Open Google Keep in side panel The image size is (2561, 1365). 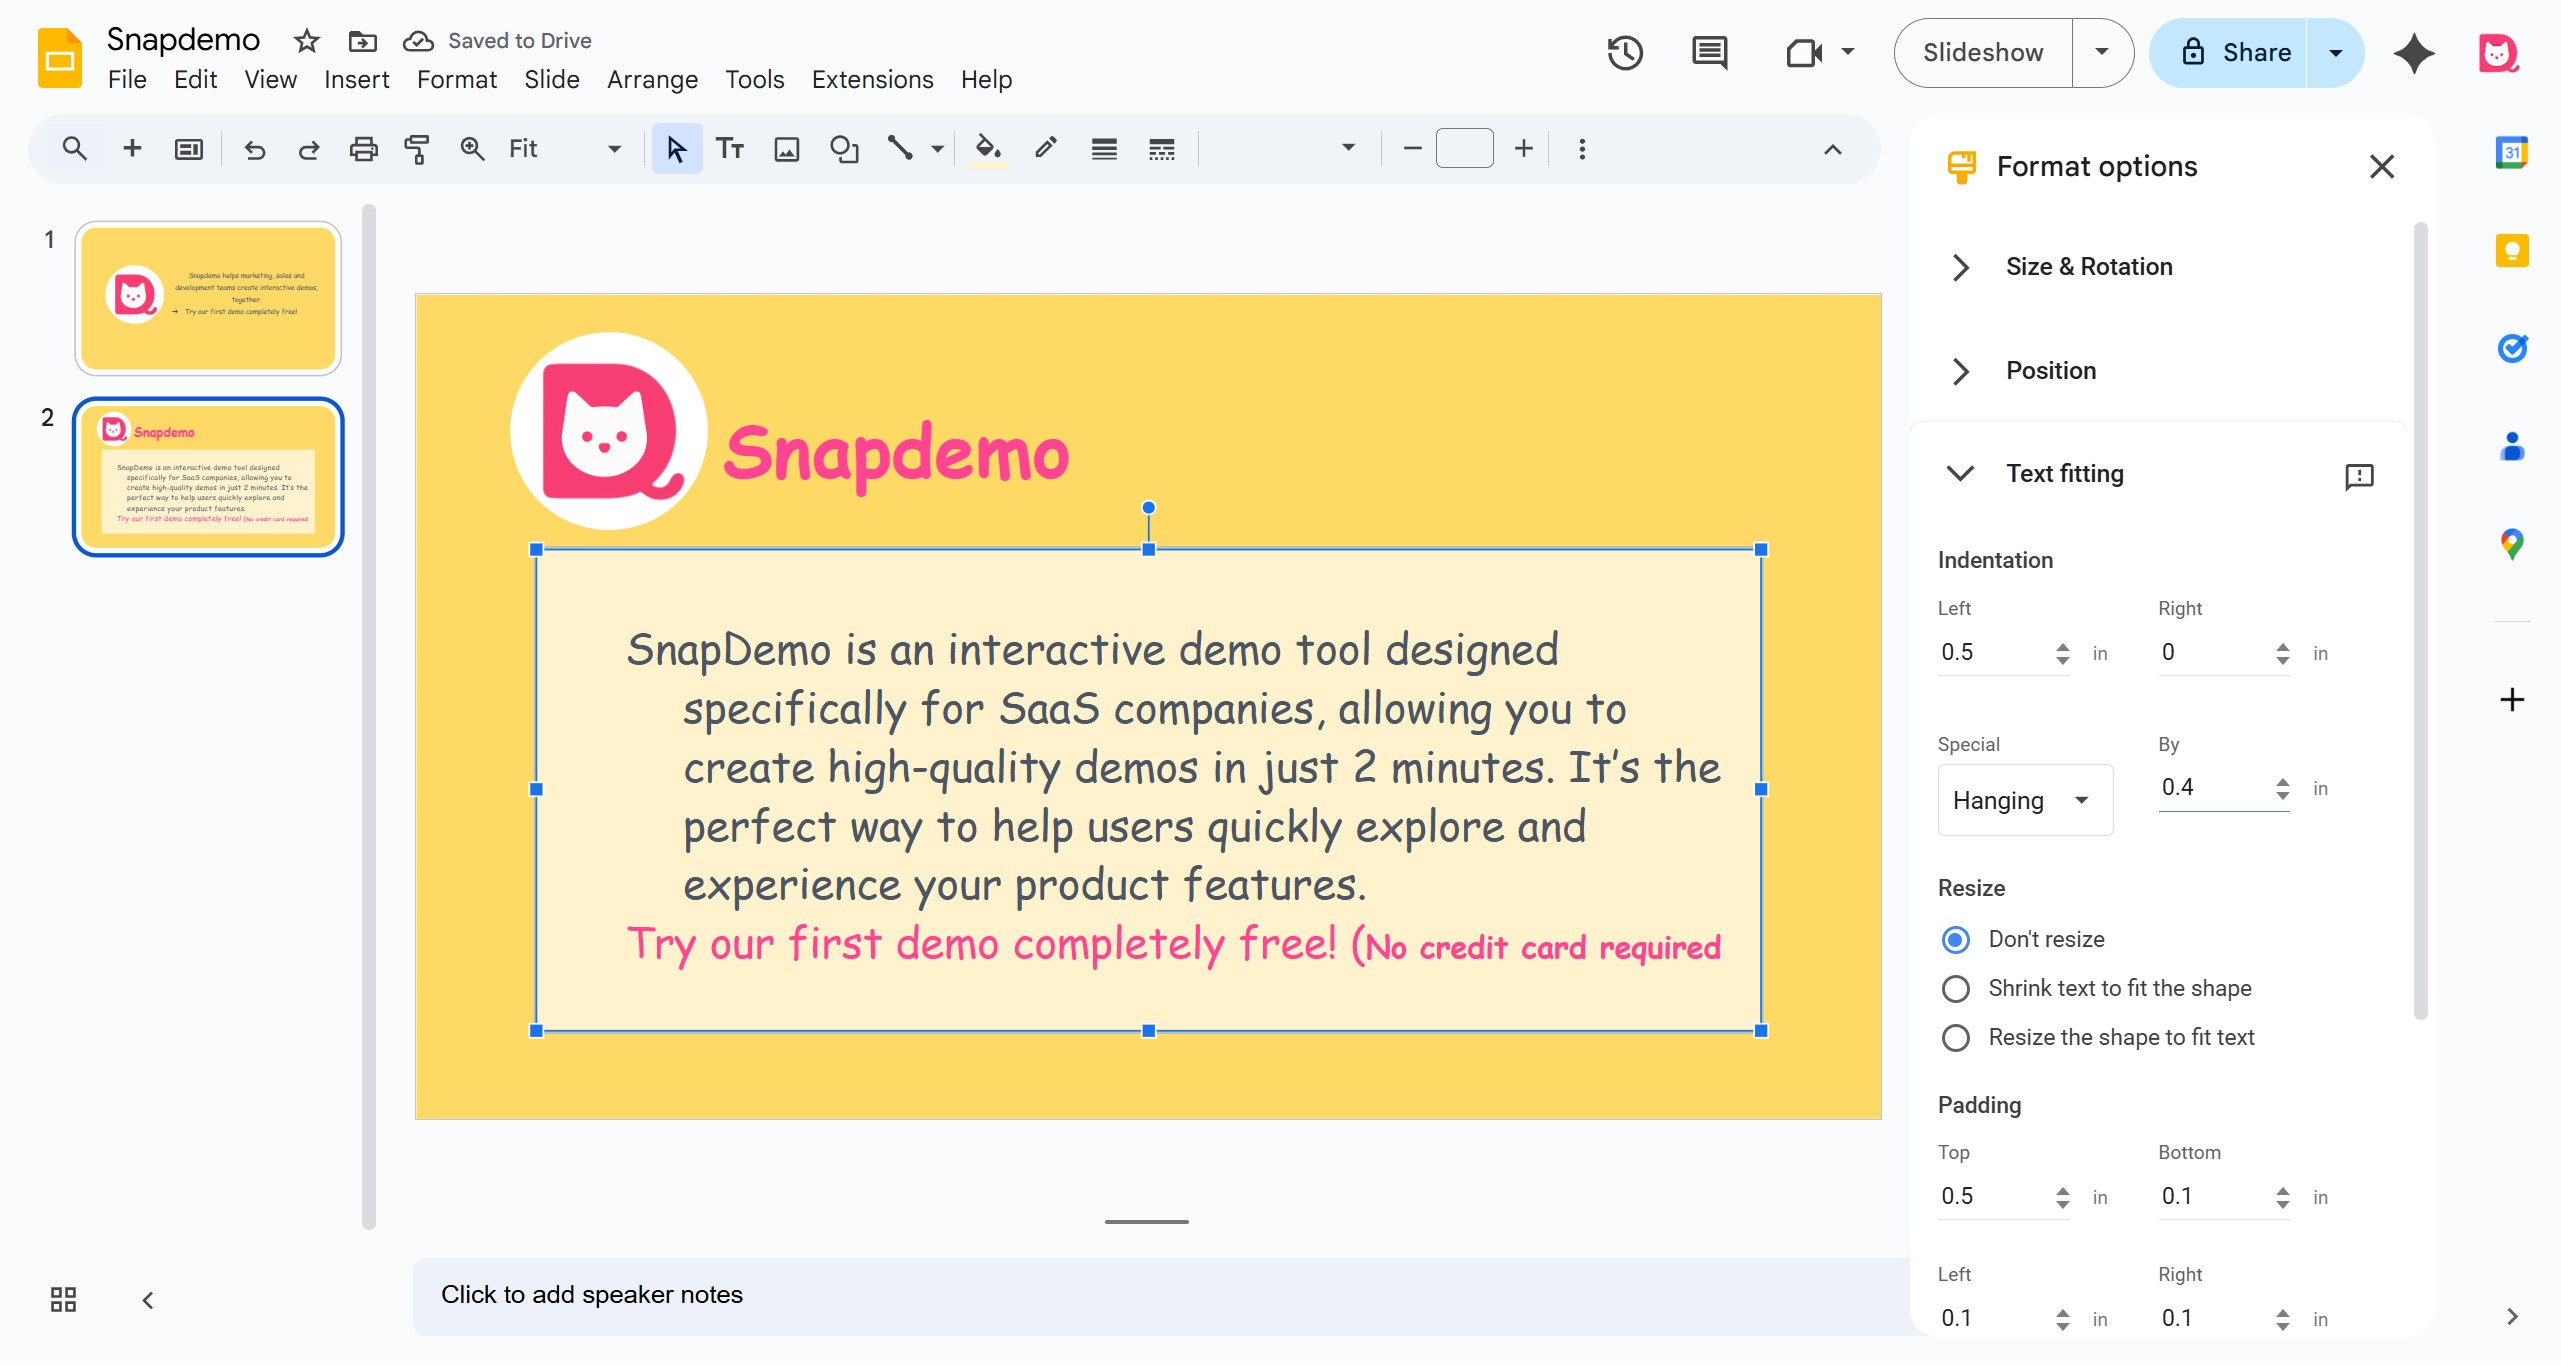[x=2512, y=250]
